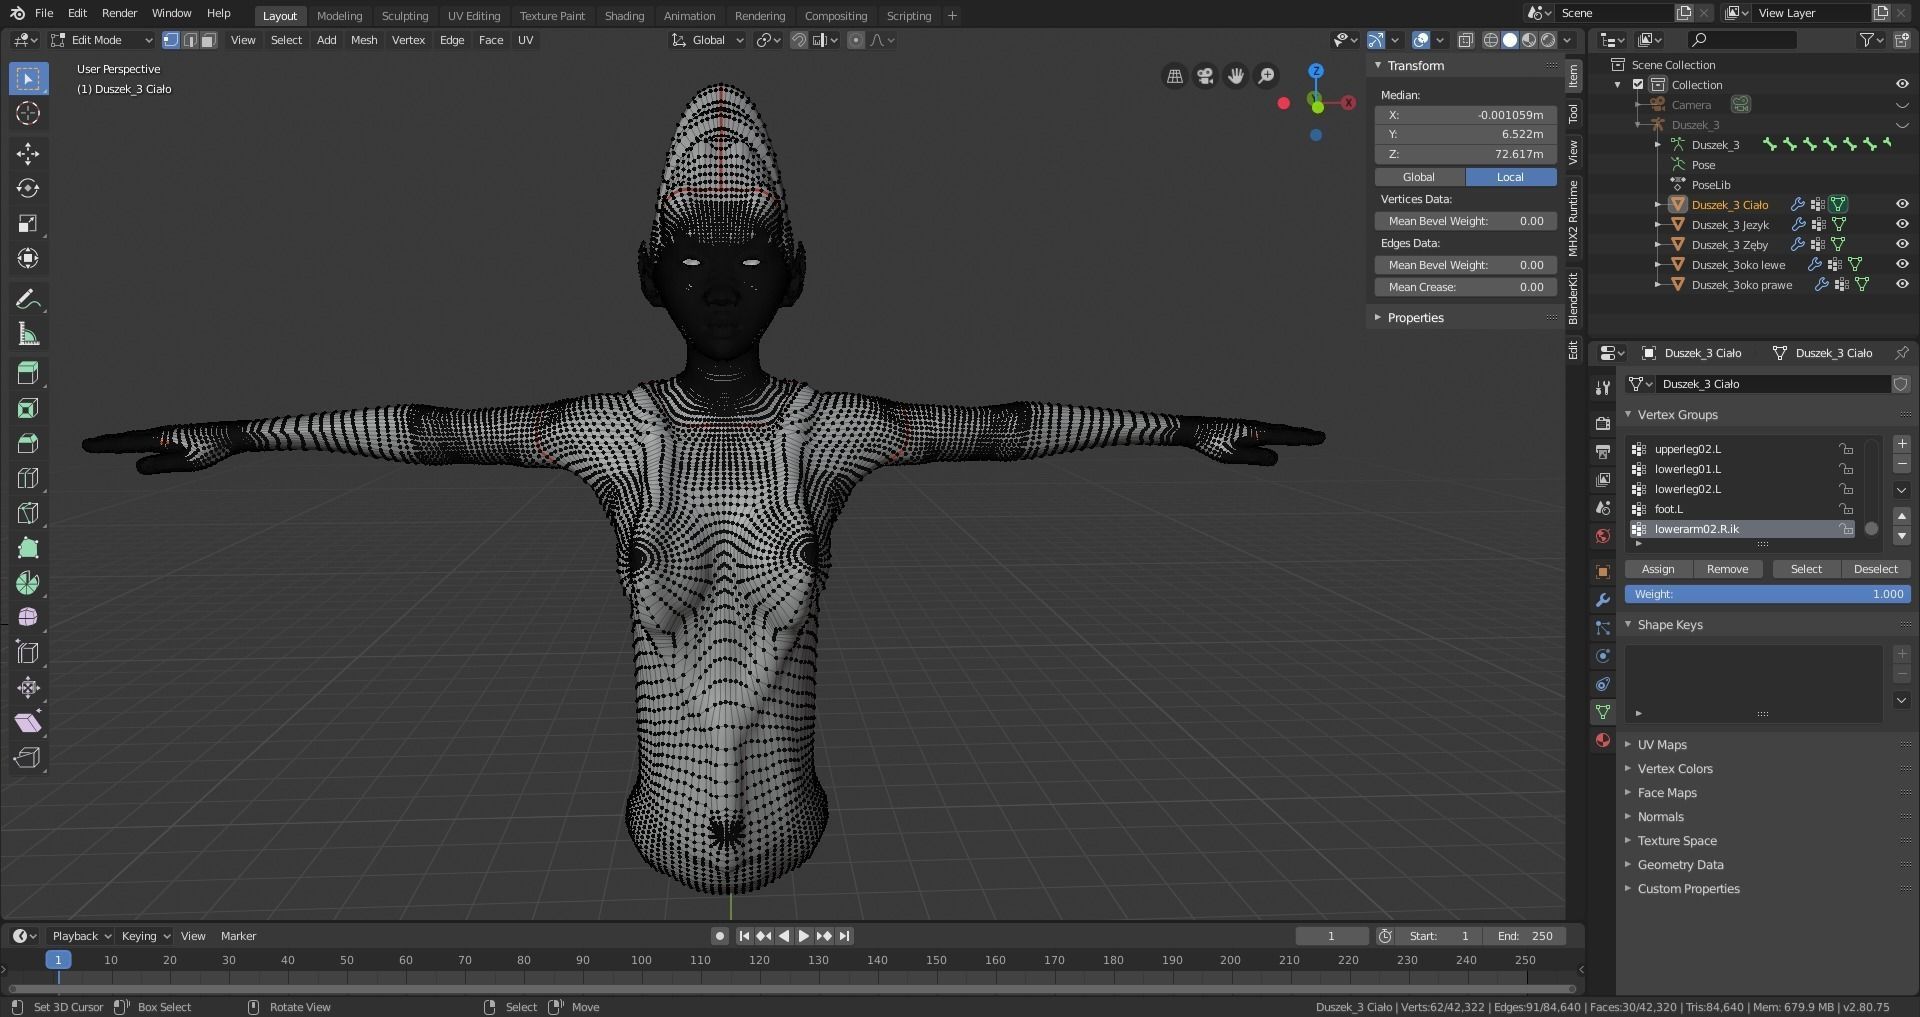Image resolution: width=1920 pixels, height=1017 pixels.
Task: Click the Mean Crease slider
Action: [x=1466, y=287]
